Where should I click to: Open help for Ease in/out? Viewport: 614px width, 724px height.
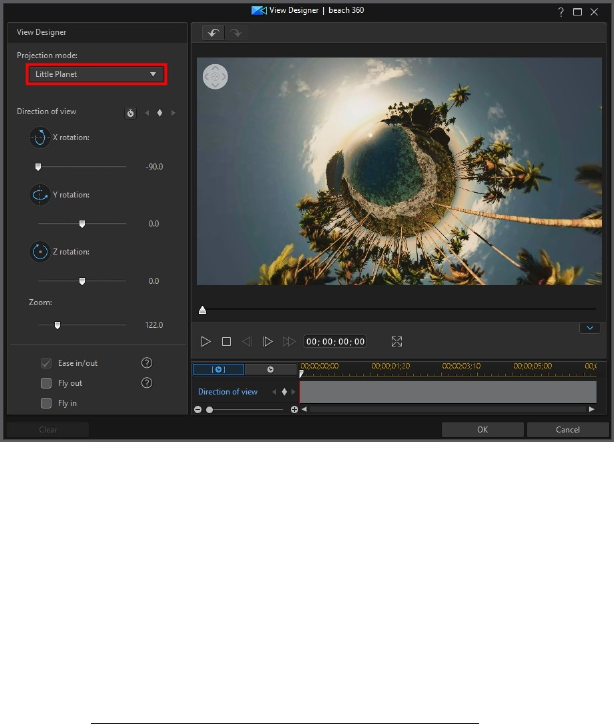[146, 363]
